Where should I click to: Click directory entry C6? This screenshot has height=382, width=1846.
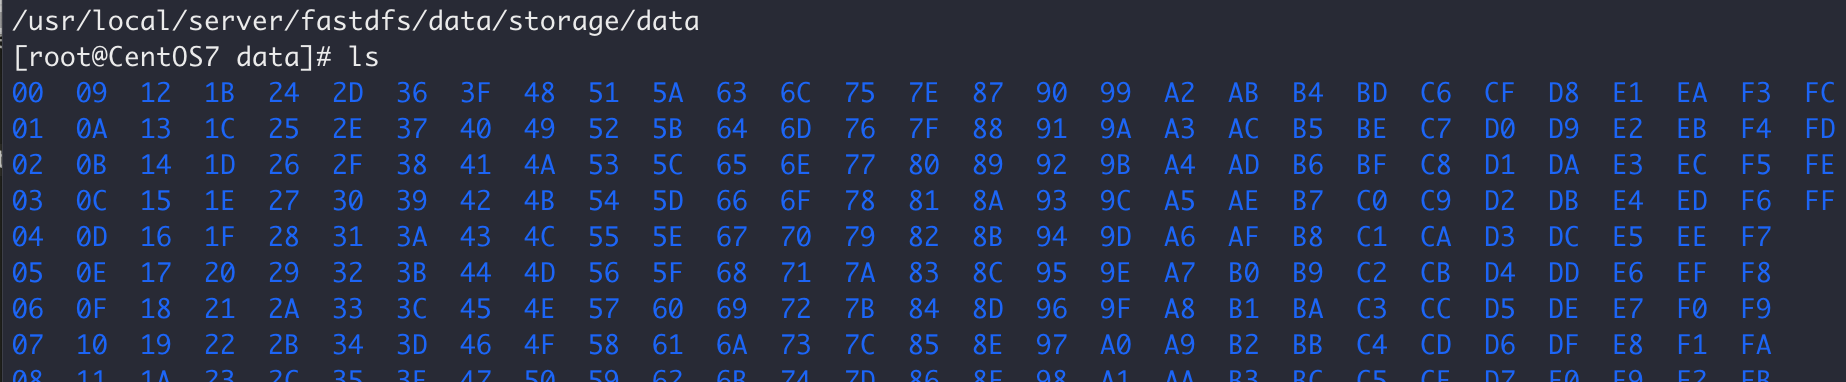click(x=1436, y=93)
